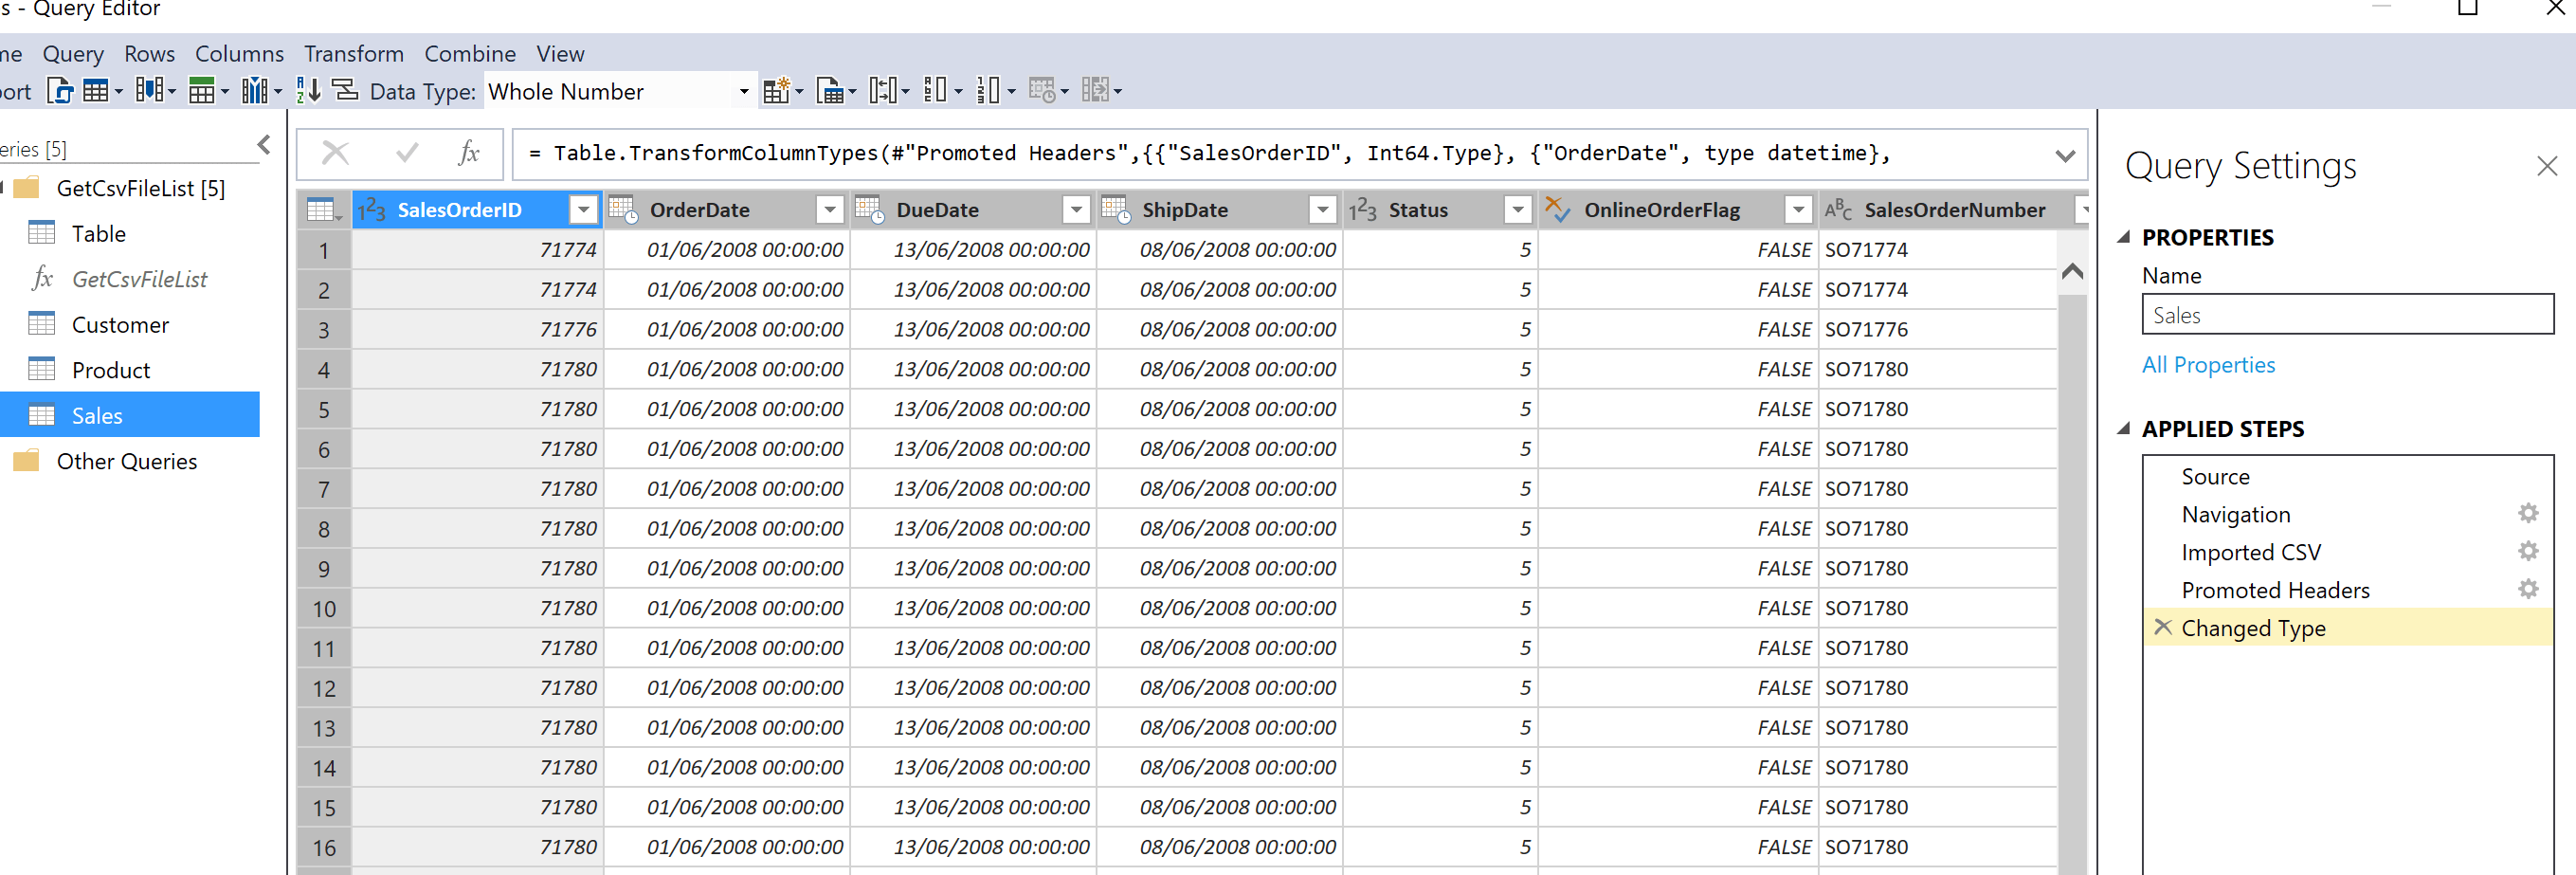
Task: Open the Rows menu
Action: click(149, 54)
